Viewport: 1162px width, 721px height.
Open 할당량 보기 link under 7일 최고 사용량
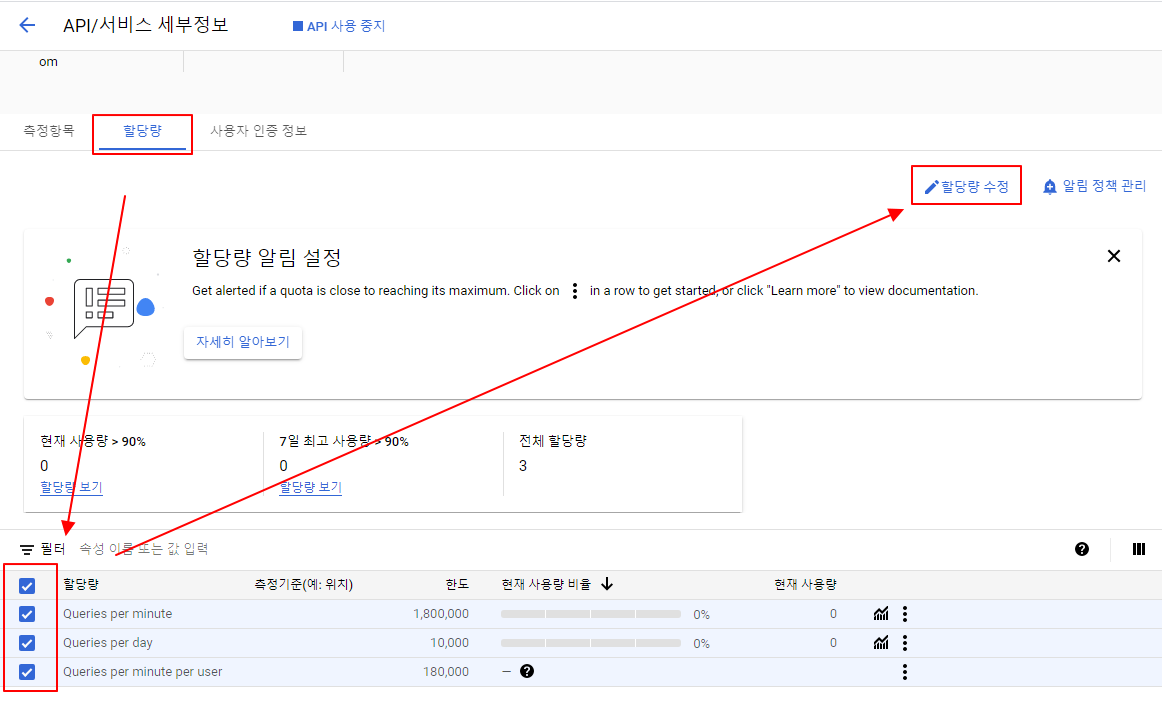click(311, 488)
